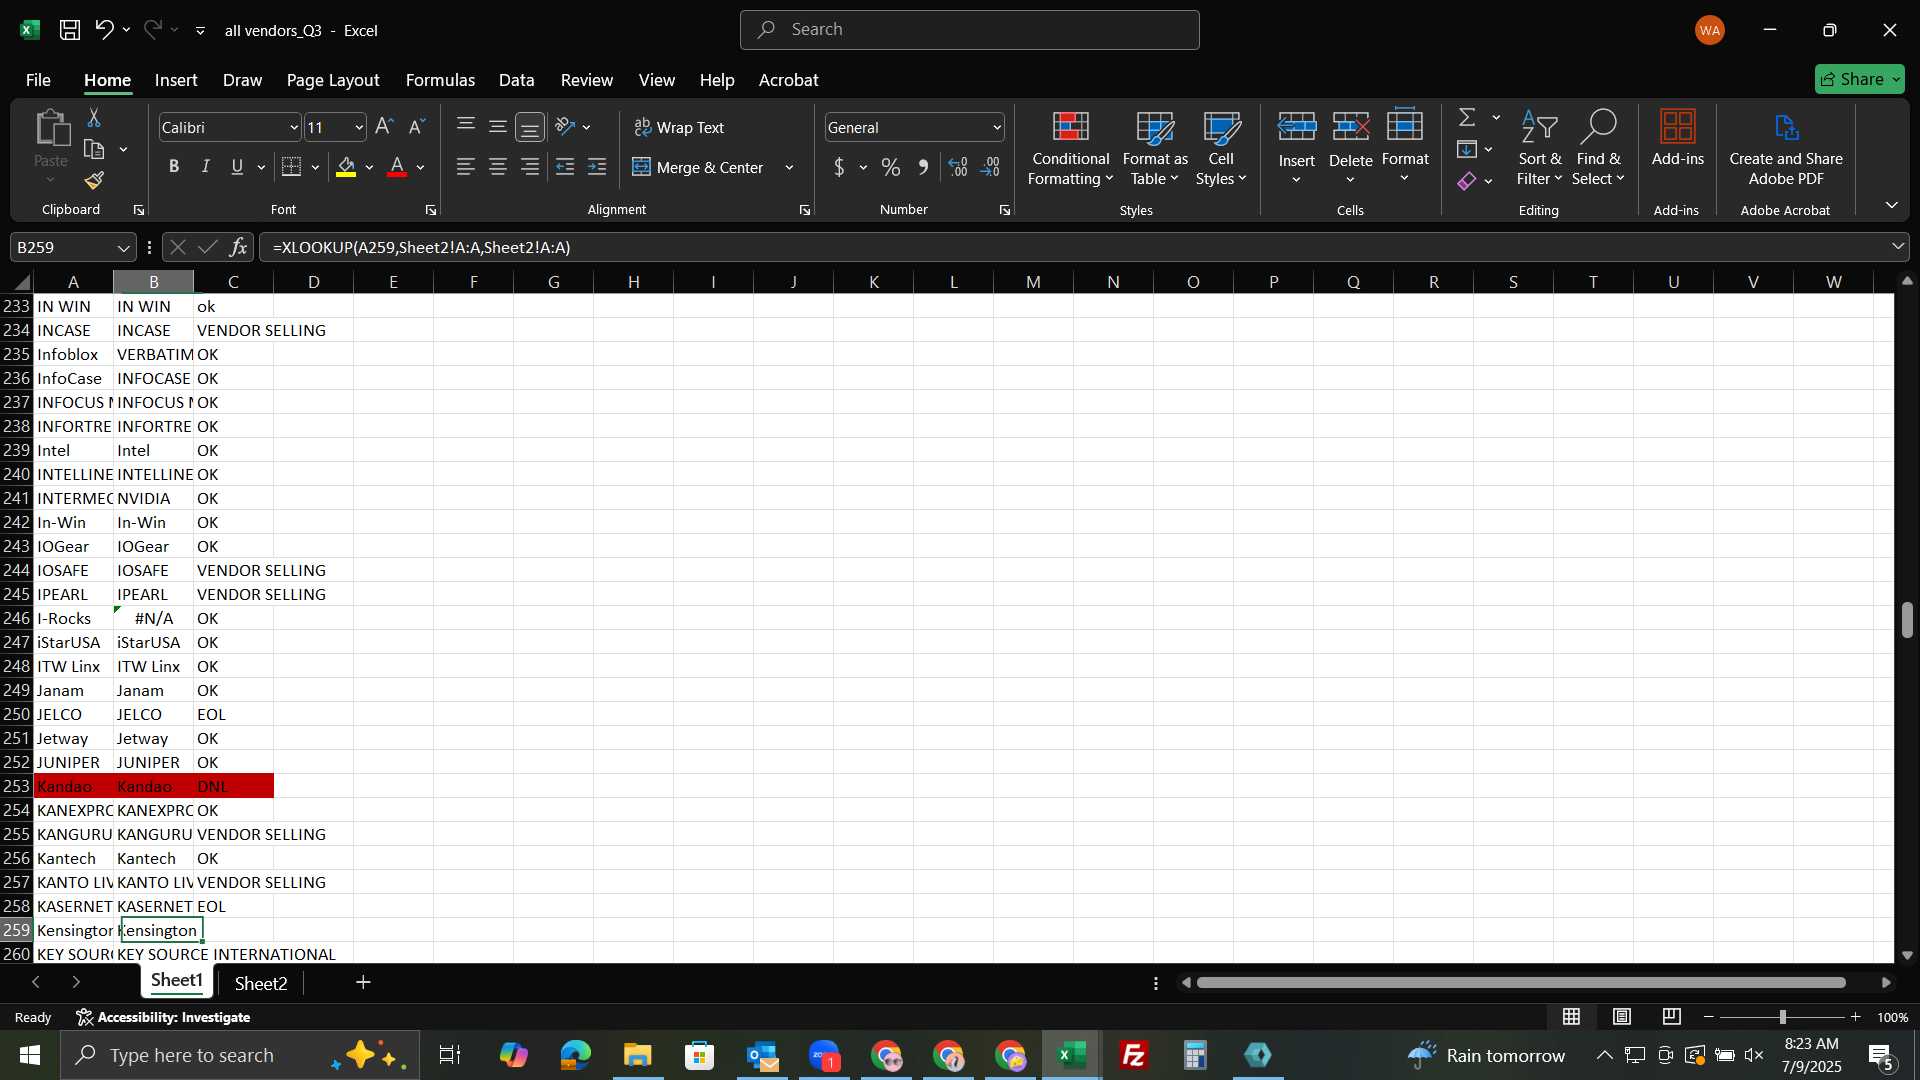Image resolution: width=1920 pixels, height=1080 pixels.
Task: Click the Share button
Action: click(1859, 79)
